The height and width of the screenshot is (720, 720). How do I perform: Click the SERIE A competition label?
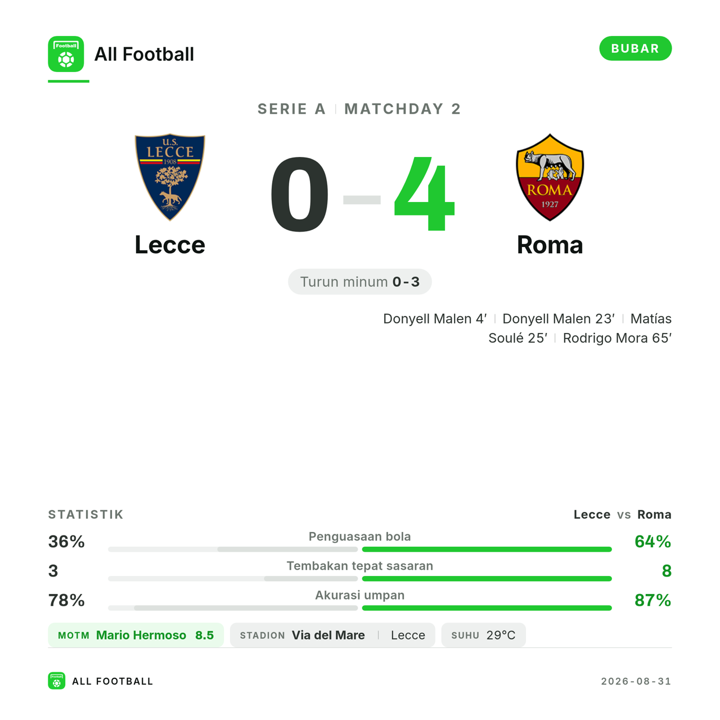click(292, 109)
